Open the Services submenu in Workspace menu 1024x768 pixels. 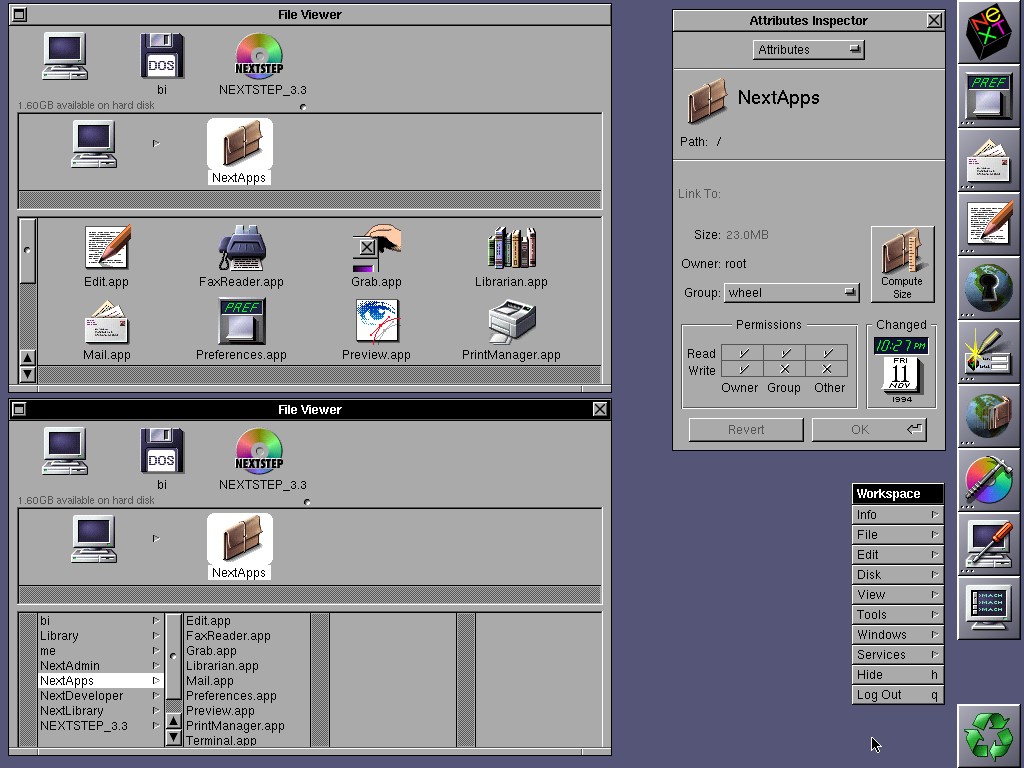[897, 654]
